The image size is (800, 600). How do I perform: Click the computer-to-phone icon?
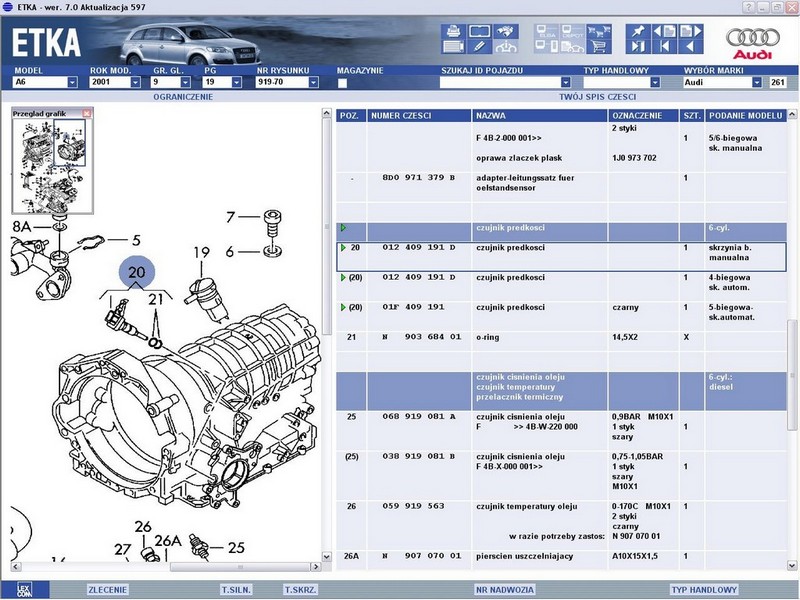(547, 47)
